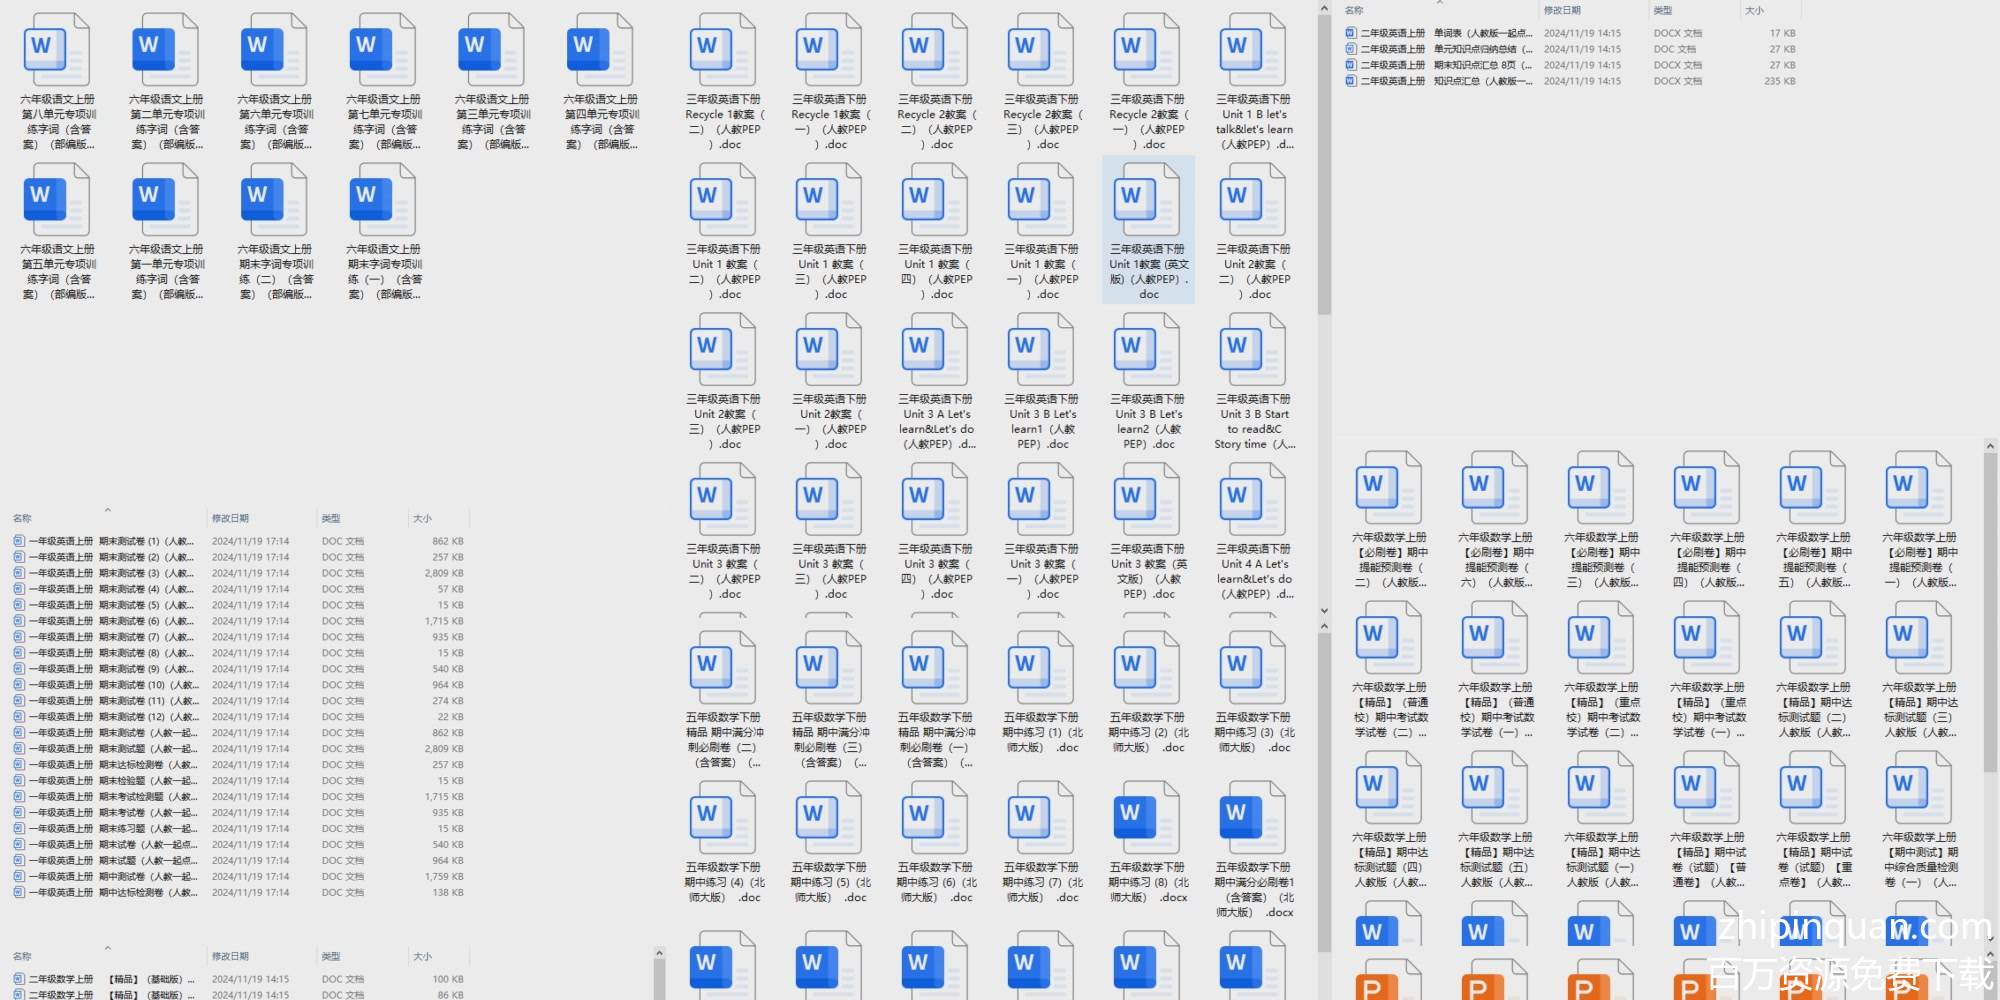Sort 二年级数学上册 list by 类型 column
The image size is (2000, 1000).
coord(331,956)
